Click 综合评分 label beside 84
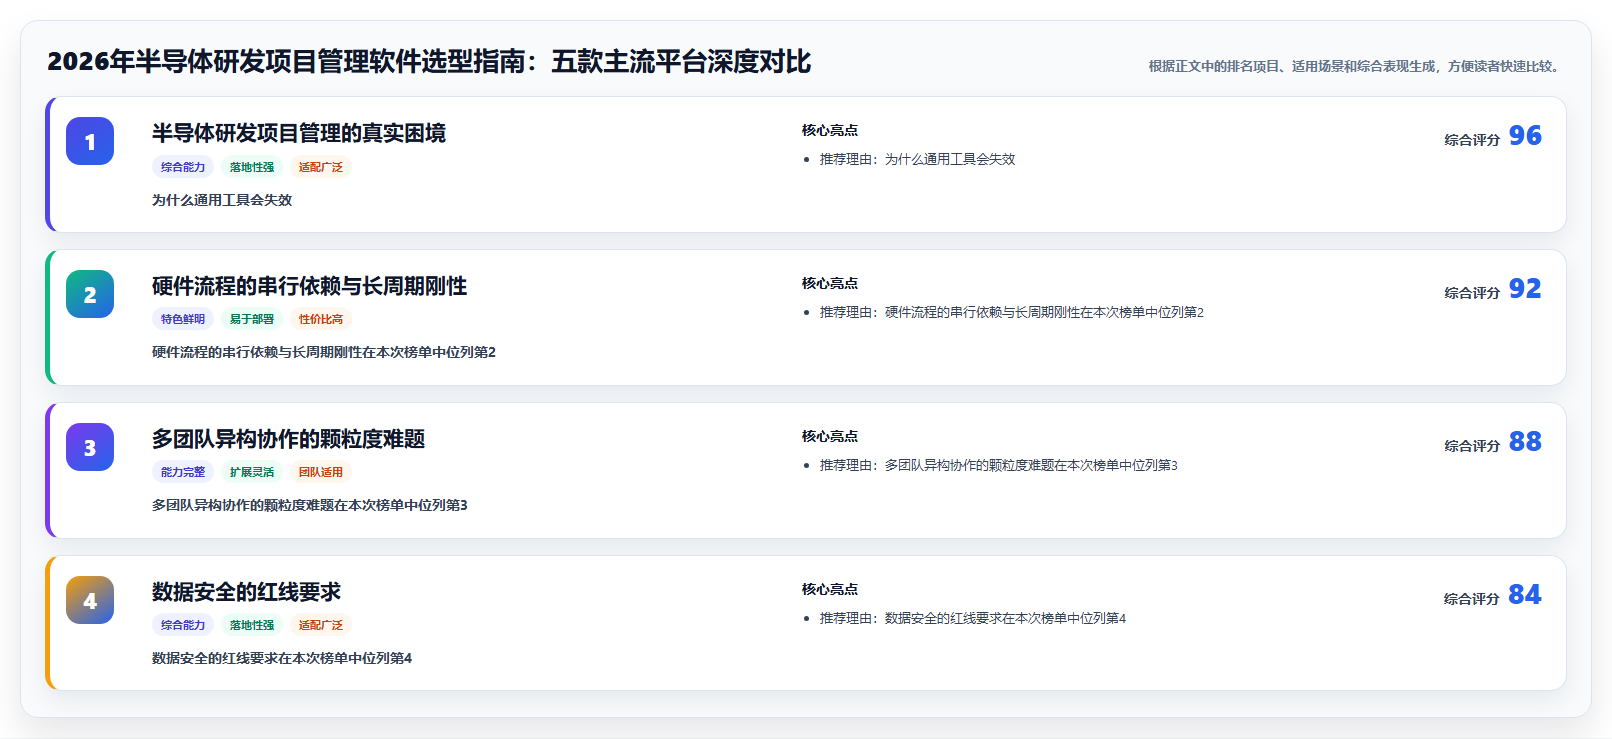The width and height of the screenshot is (1612, 739). pos(1472,599)
